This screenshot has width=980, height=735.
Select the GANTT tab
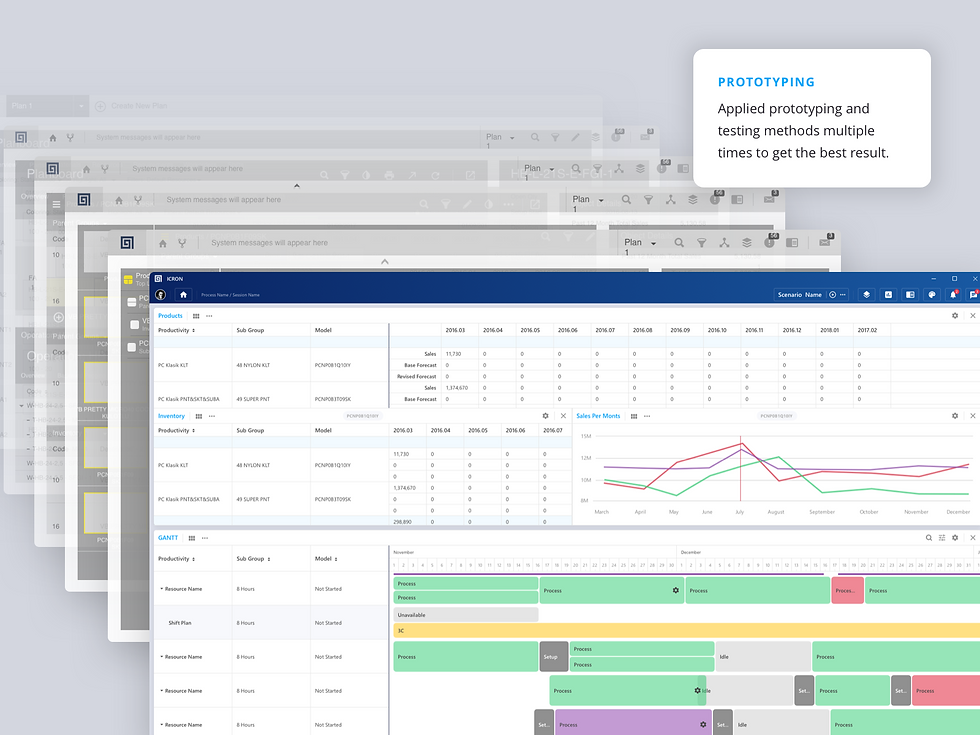(x=168, y=538)
